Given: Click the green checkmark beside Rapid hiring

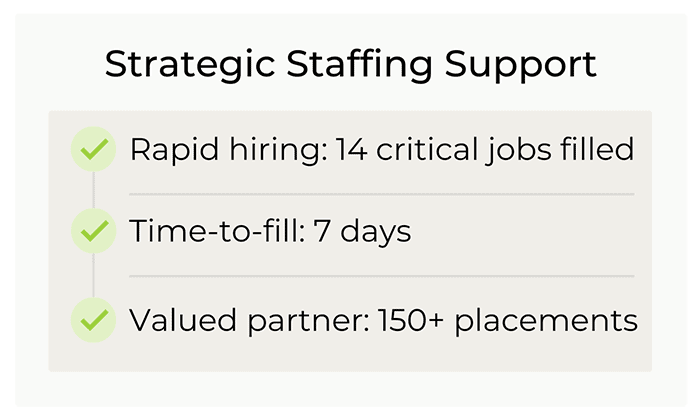Looking at the screenshot, I should 94,149.
